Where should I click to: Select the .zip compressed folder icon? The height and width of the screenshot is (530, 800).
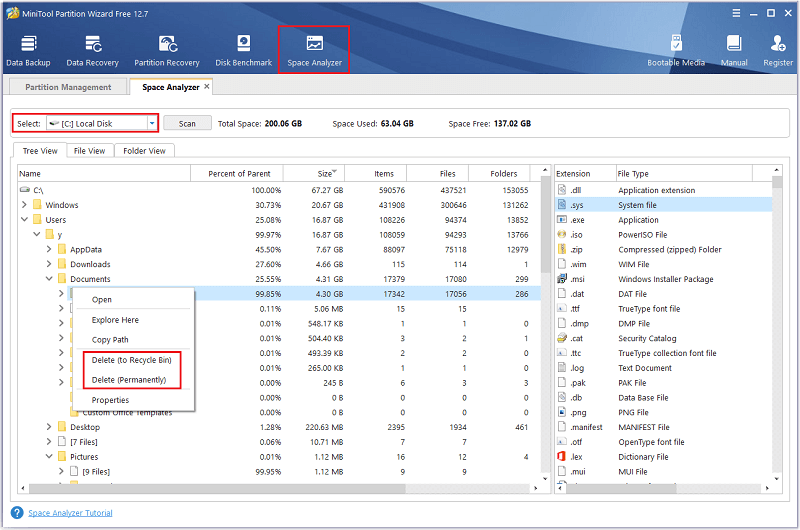click(562, 249)
